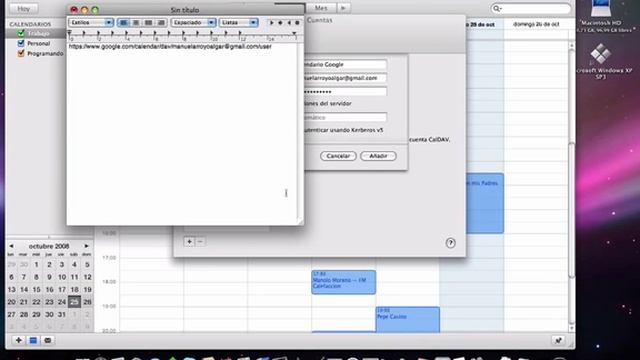Click the Cancelar button

tap(338, 156)
